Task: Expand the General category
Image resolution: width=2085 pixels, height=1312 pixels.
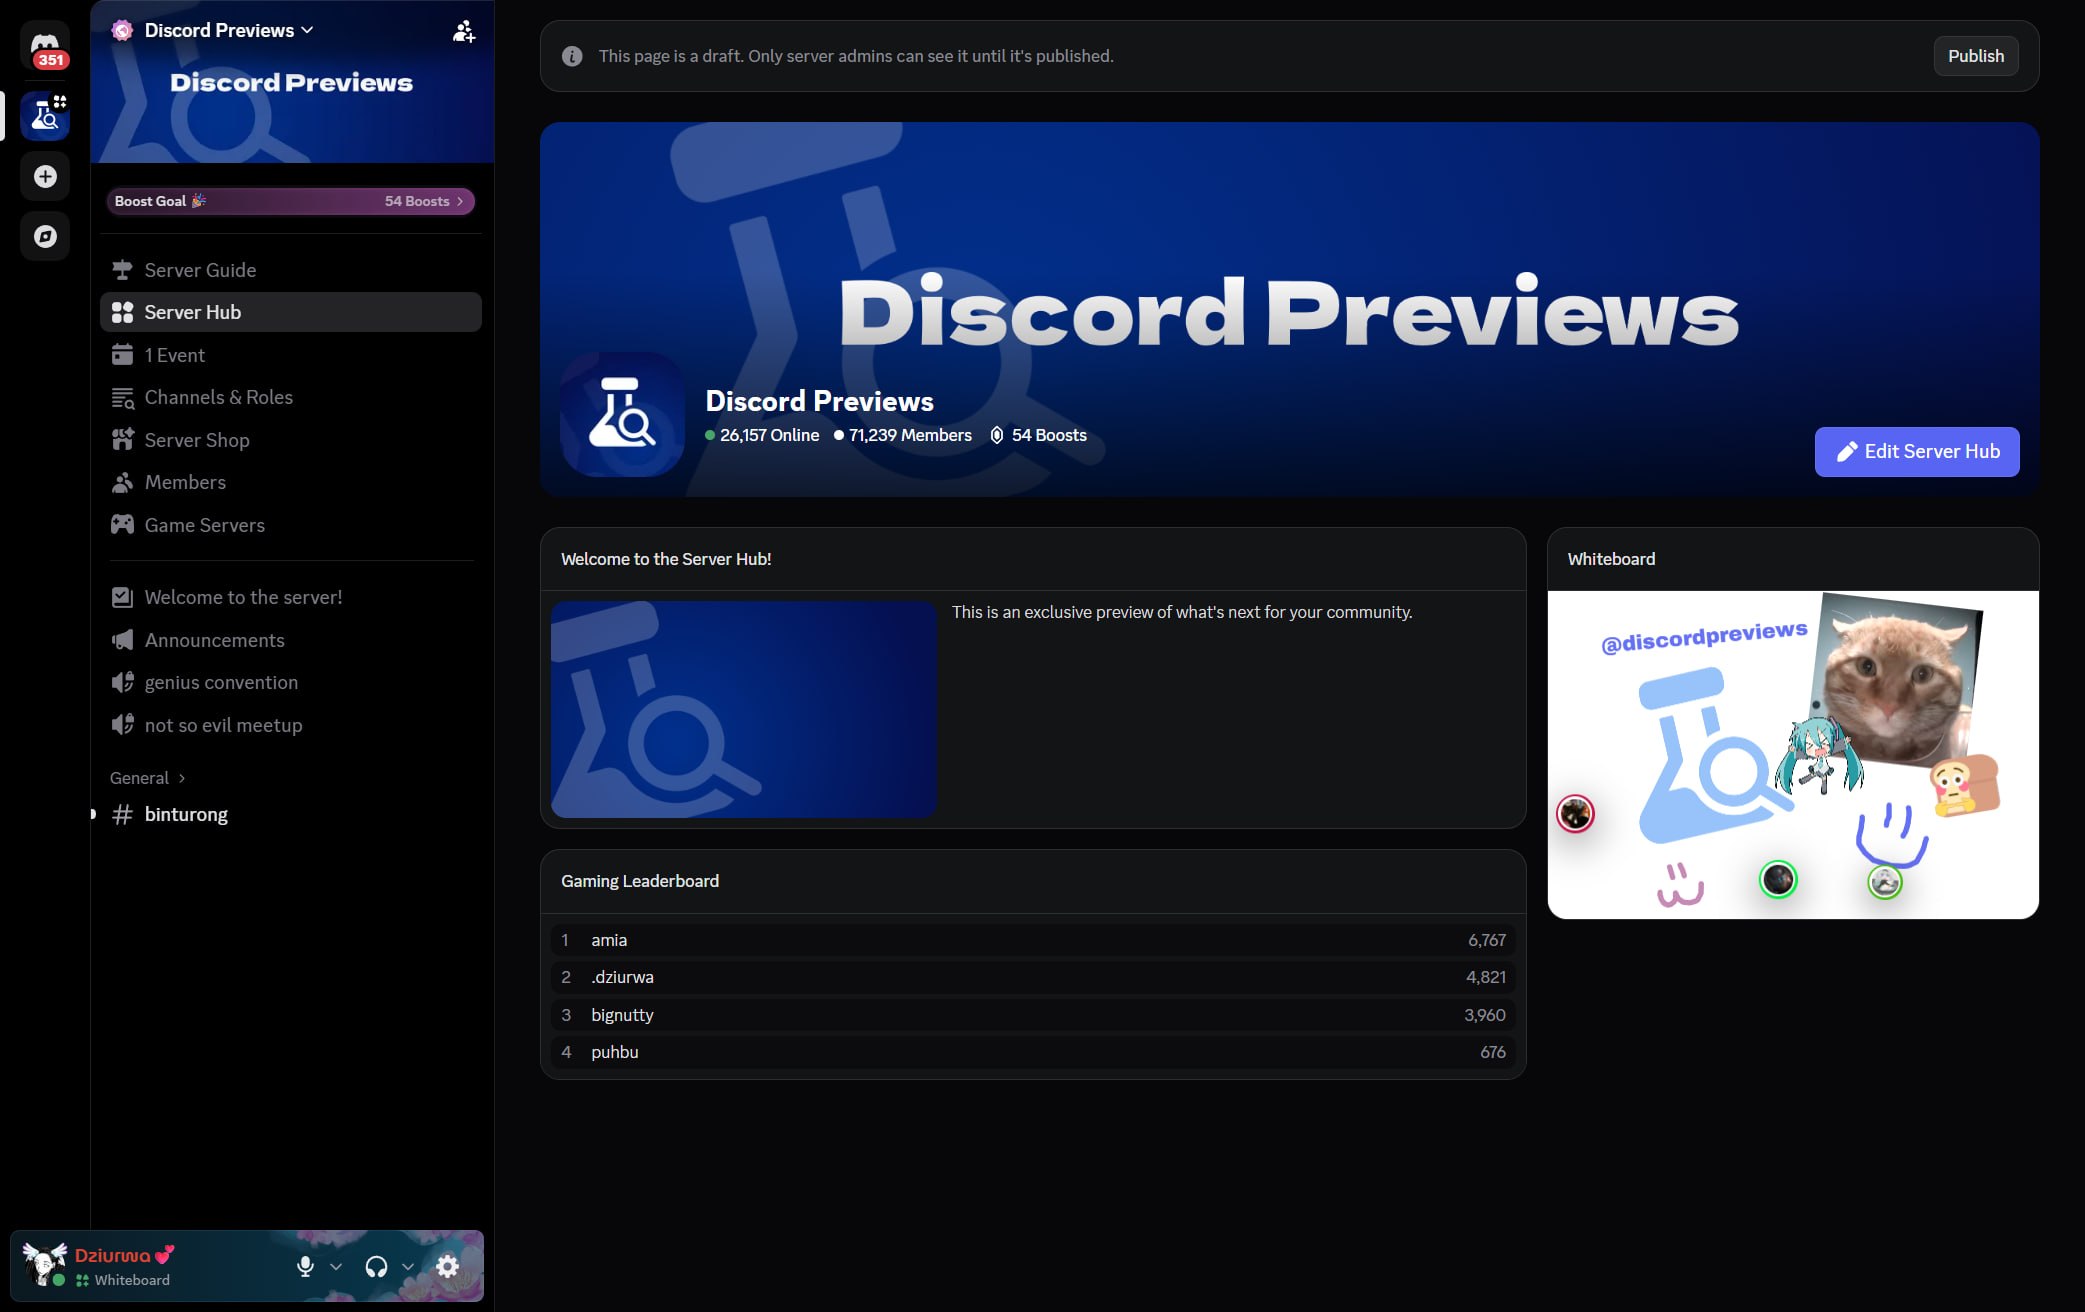Action: tap(148, 778)
